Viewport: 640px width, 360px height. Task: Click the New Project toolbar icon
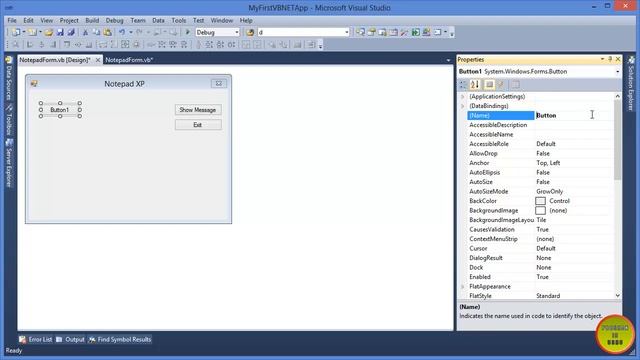tap(16, 32)
